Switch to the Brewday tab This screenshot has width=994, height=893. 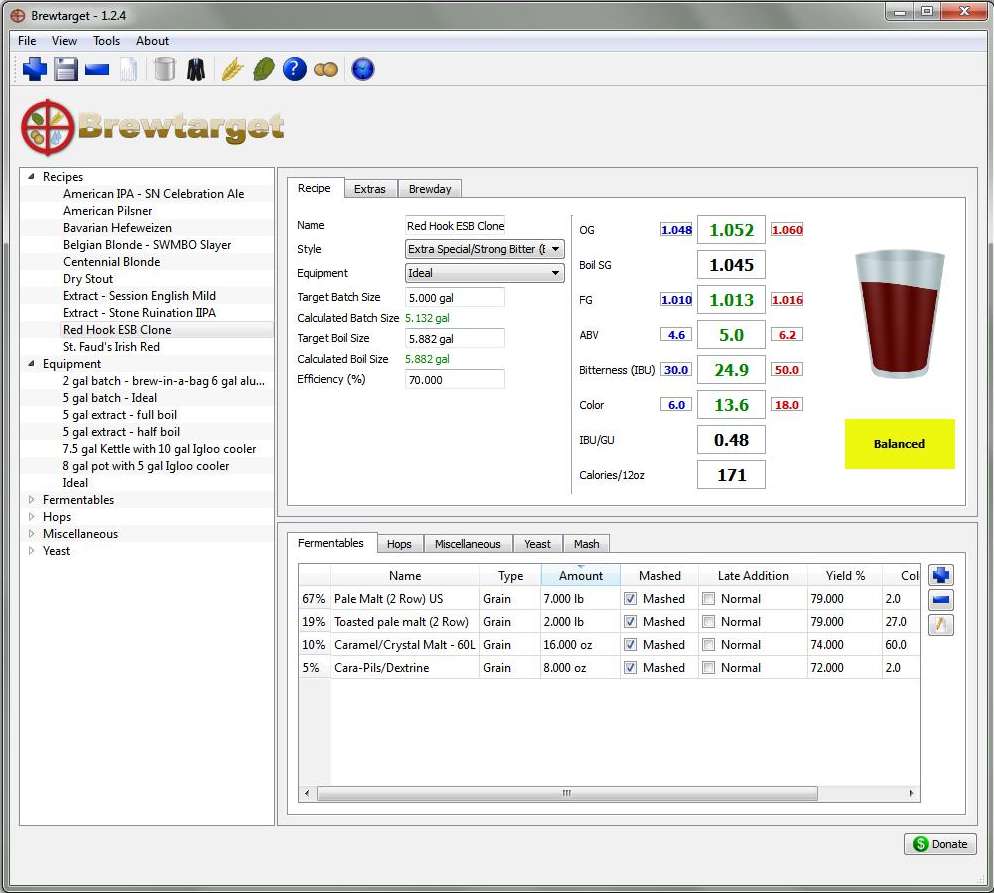[x=429, y=189]
